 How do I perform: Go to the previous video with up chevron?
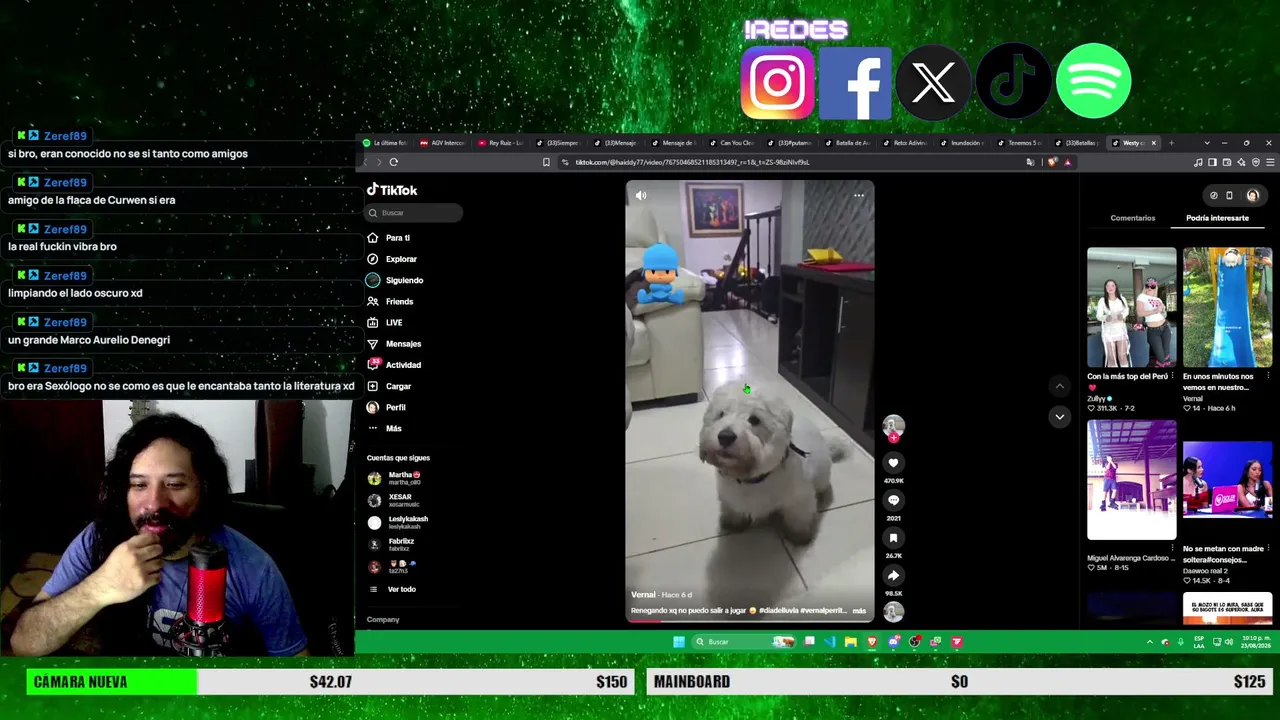pyautogui.click(x=1059, y=386)
